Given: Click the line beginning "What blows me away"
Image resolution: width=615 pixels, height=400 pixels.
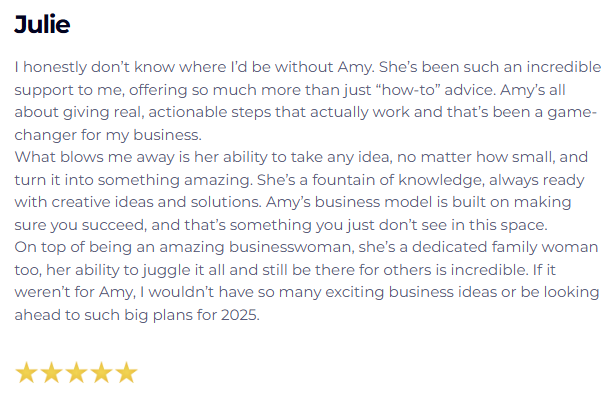Looking at the screenshot, I should 301,157.
